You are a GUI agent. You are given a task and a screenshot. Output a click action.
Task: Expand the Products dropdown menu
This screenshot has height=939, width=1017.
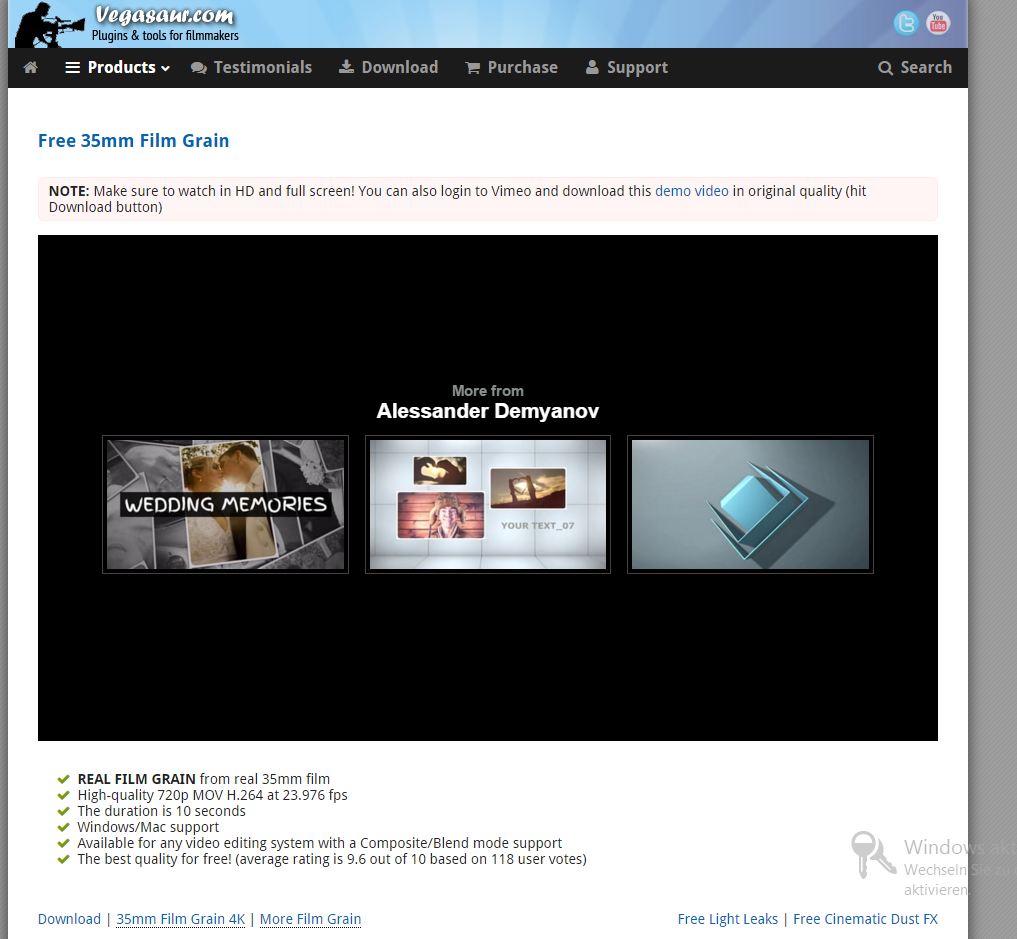[117, 67]
